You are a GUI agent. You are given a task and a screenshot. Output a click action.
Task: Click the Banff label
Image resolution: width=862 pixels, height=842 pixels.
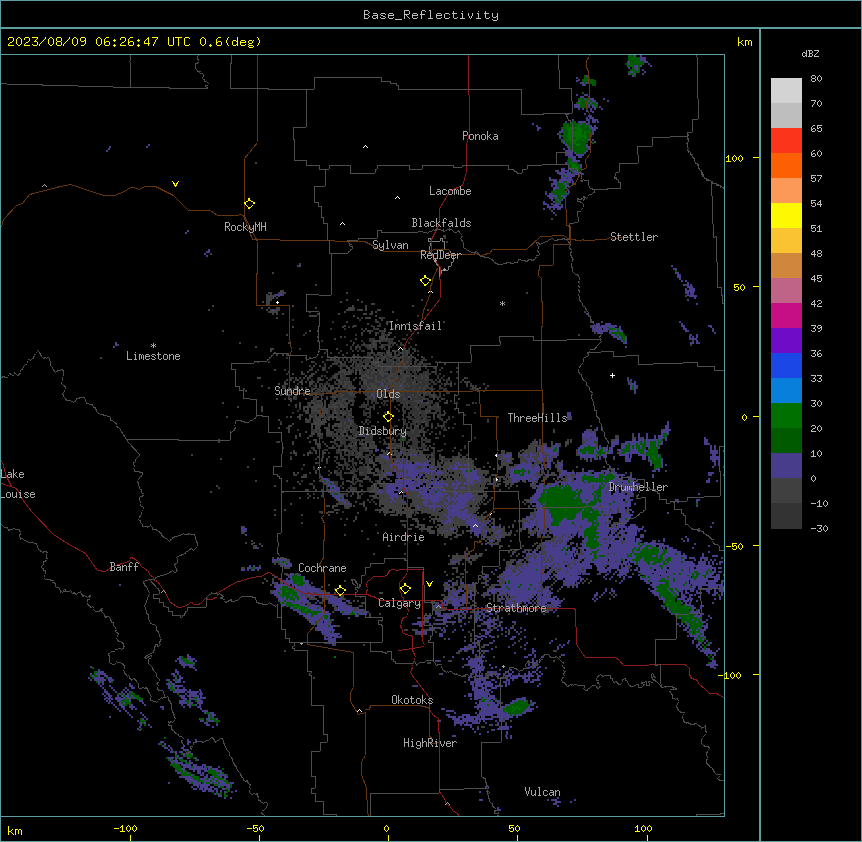[124, 567]
